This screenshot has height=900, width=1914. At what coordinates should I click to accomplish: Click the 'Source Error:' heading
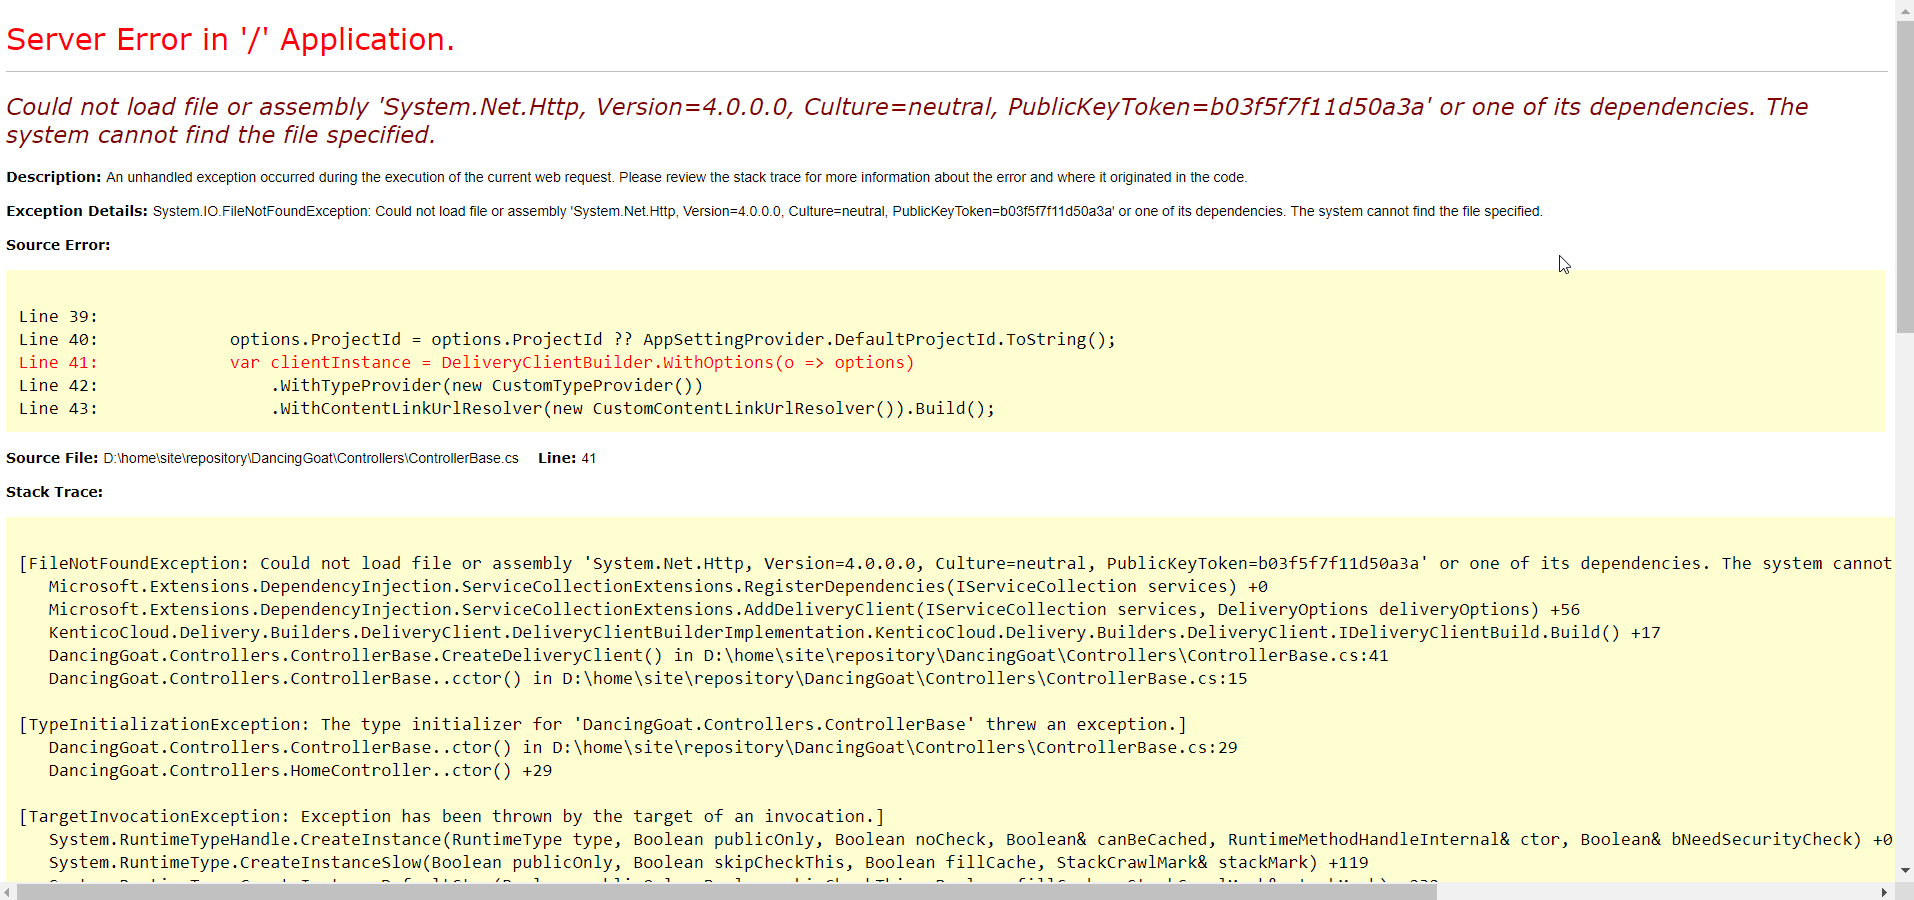coord(57,244)
